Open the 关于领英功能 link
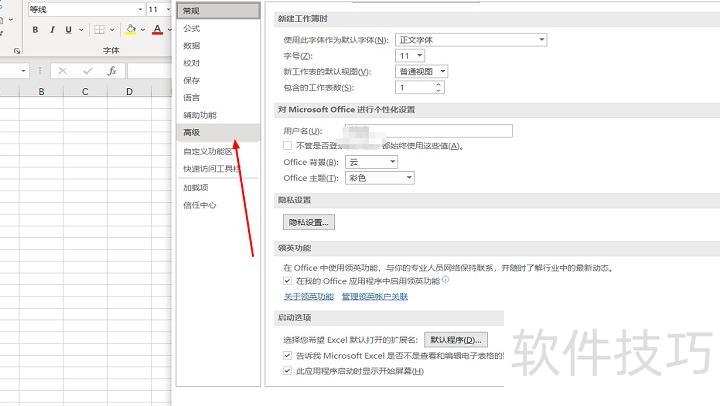Image resolution: width=720 pixels, height=406 pixels. [x=309, y=297]
